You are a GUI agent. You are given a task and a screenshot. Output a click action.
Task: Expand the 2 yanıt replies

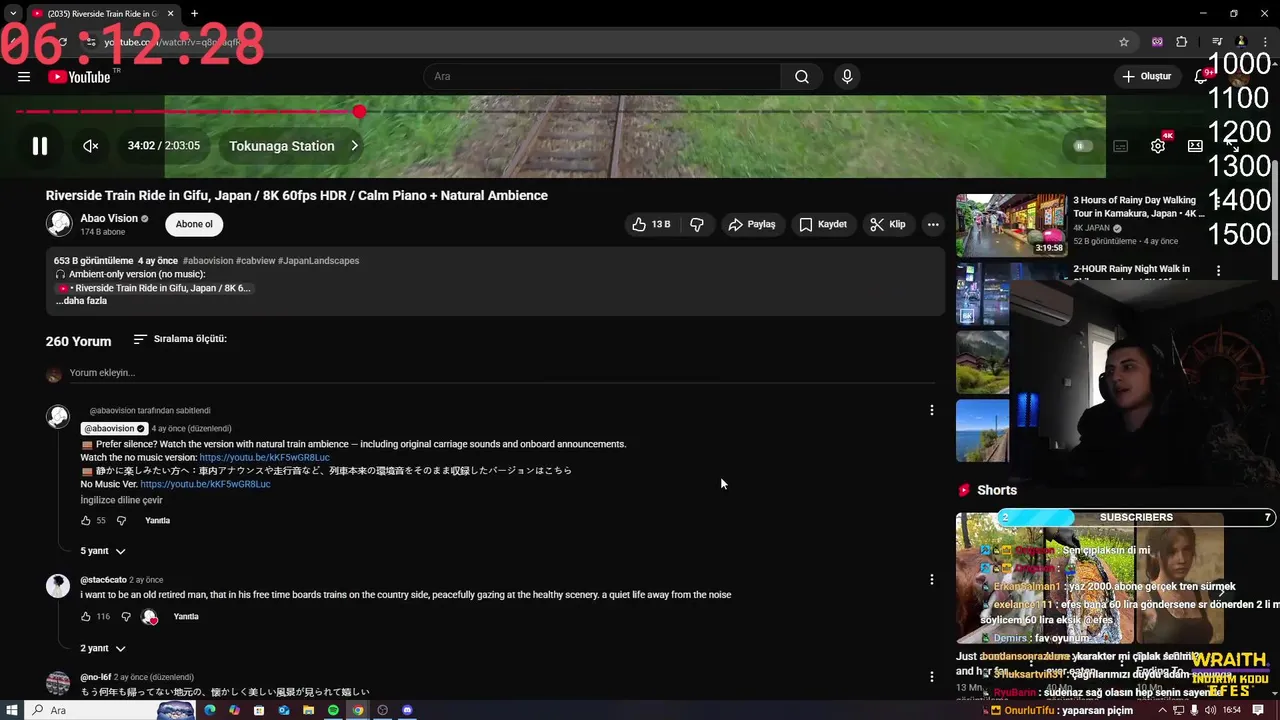(103, 648)
